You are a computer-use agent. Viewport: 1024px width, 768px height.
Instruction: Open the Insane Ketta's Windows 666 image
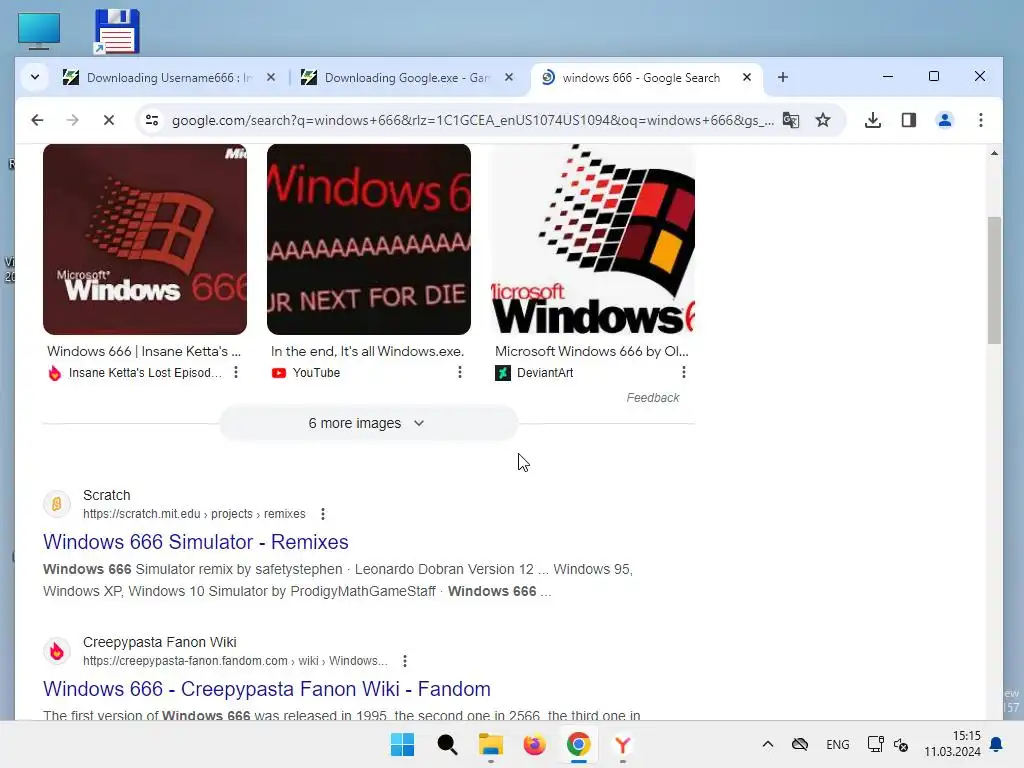[145, 239]
